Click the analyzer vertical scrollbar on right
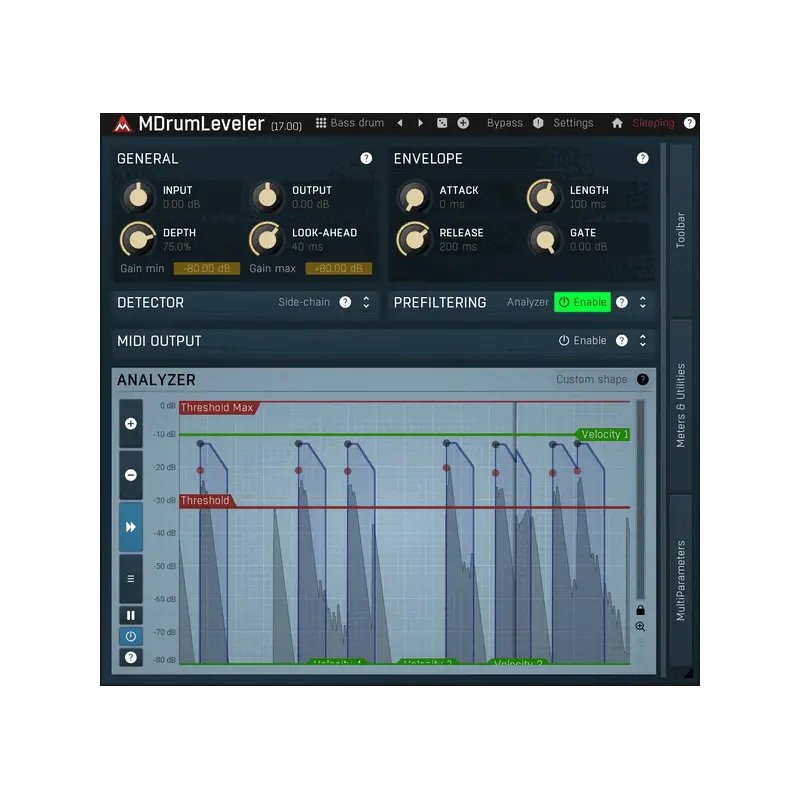The width and height of the screenshot is (800, 800). 640,499
